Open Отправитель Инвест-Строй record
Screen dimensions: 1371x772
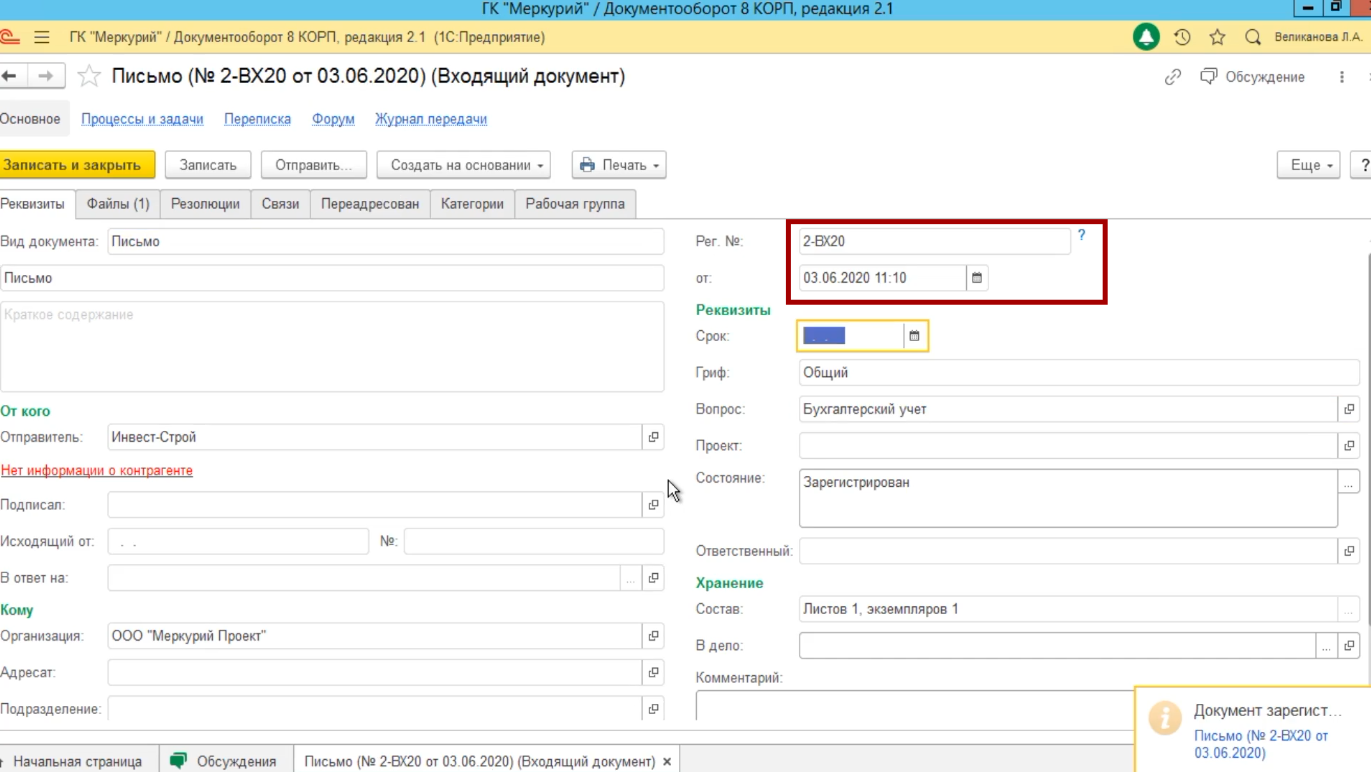pyautogui.click(x=653, y=437)
